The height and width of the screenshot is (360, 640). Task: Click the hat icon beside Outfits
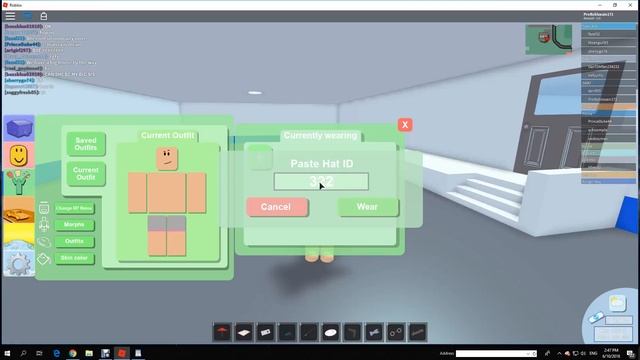click(44, 242)
